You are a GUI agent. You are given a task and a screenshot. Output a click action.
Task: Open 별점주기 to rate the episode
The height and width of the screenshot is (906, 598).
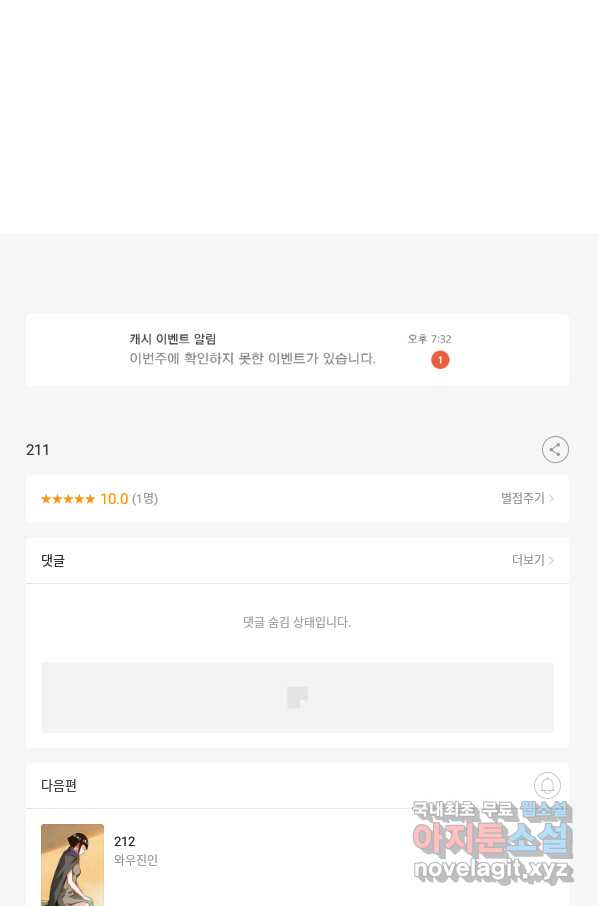click(522, 498)
